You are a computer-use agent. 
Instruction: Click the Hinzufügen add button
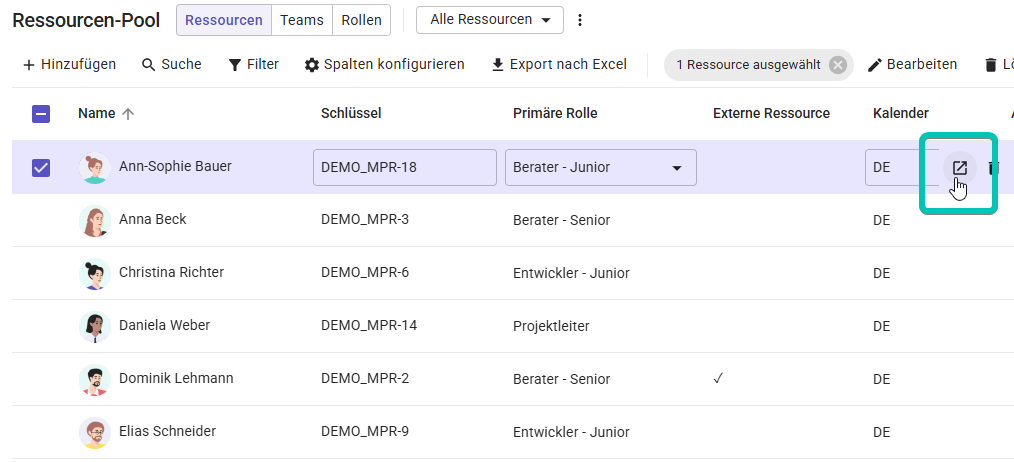pos(69,65)
